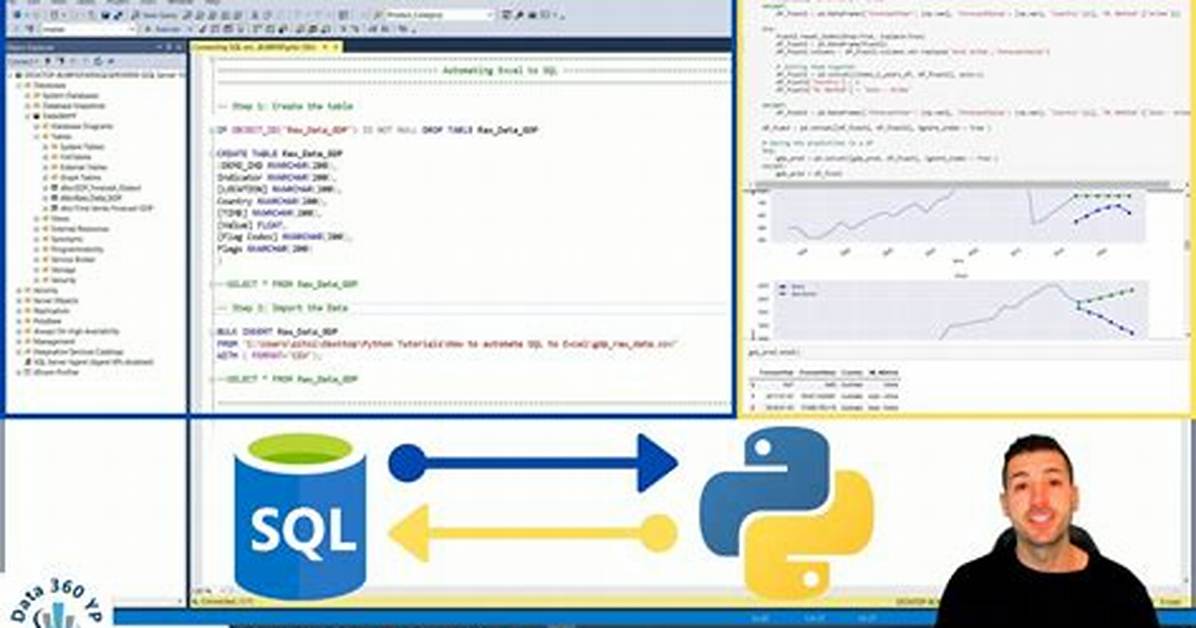Collapse the Tables node

[x=37, y=137]
